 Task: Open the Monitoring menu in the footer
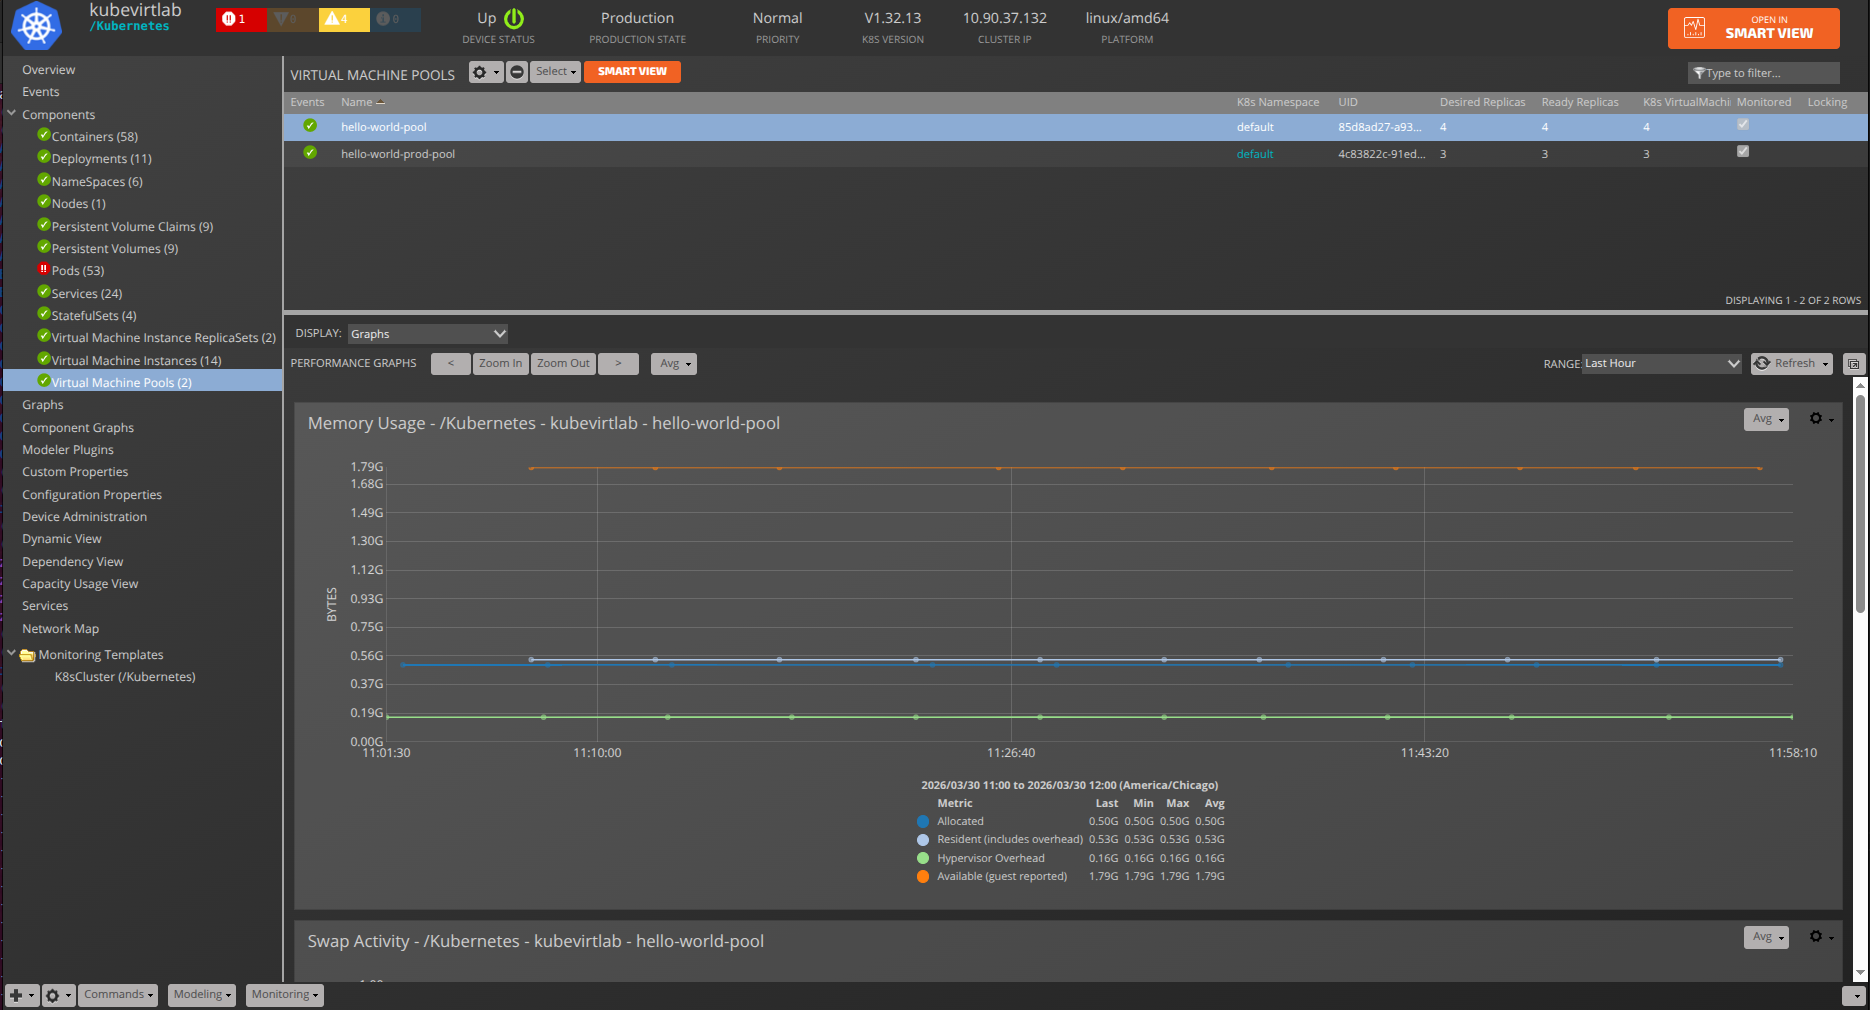tap(285, 995)
